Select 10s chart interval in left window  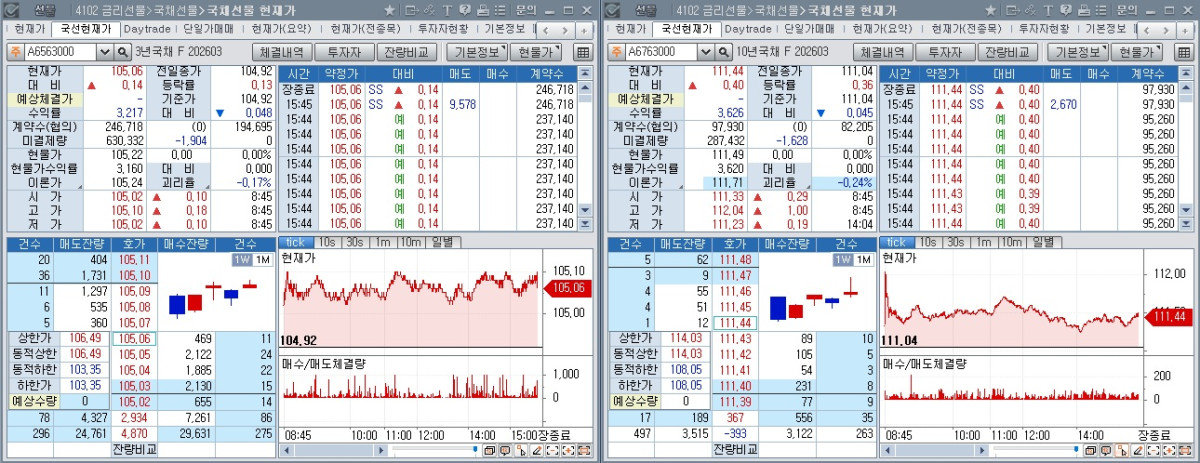click(x=326, y=242)
